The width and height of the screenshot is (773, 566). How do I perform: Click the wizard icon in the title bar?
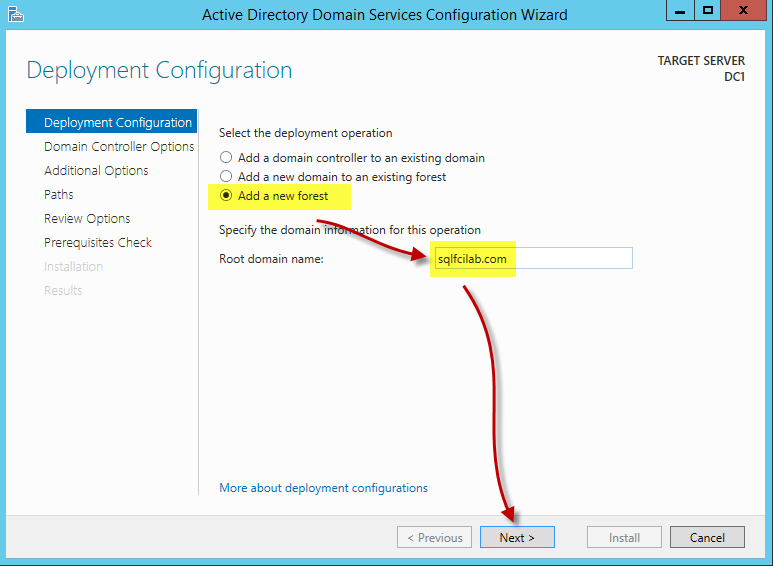[x=16, y=14]
